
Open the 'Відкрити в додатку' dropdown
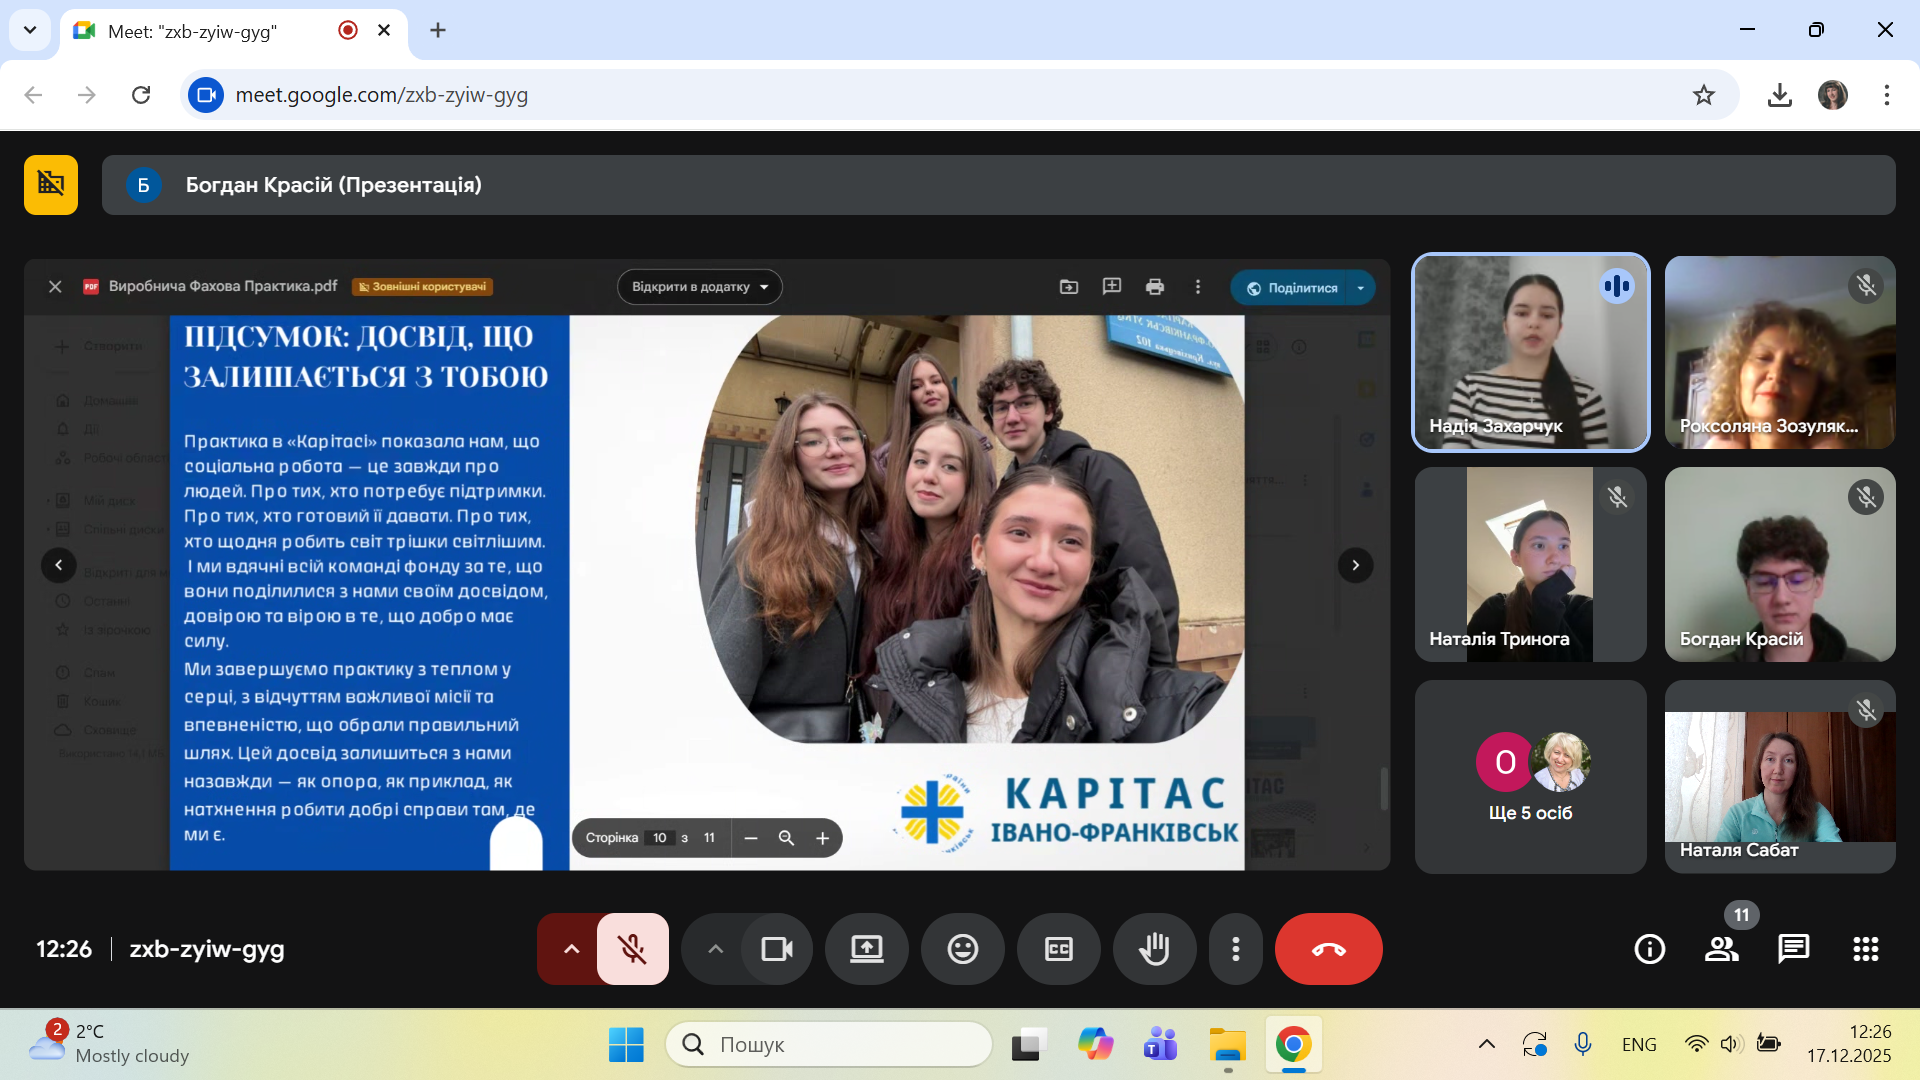click(x=699, y=287)
